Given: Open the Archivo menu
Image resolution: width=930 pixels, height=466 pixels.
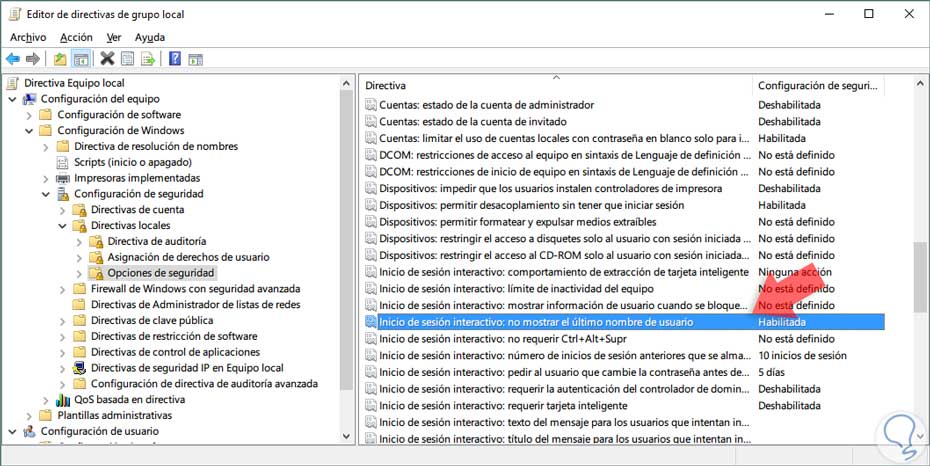Looking at the screenshot, I should (x=28, y=37).
